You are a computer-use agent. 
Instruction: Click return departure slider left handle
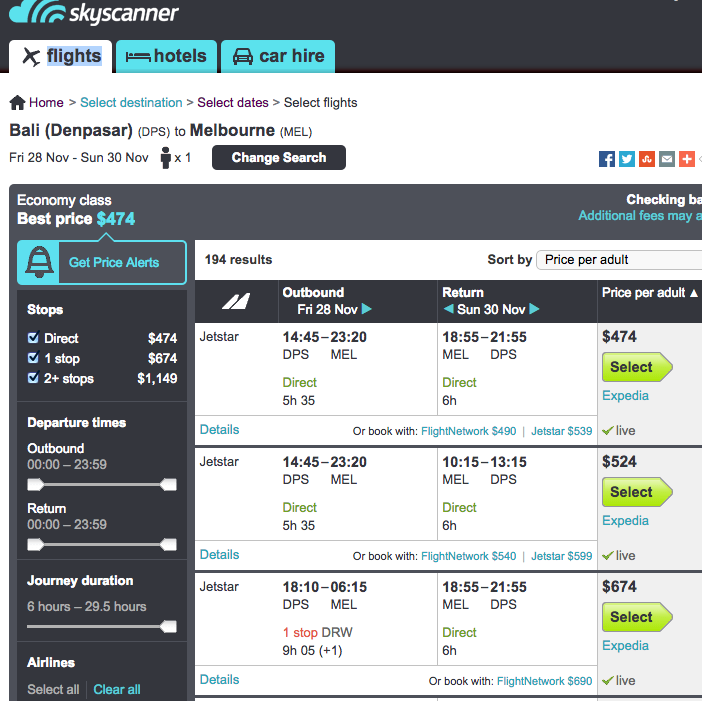[x=35, y=544]
